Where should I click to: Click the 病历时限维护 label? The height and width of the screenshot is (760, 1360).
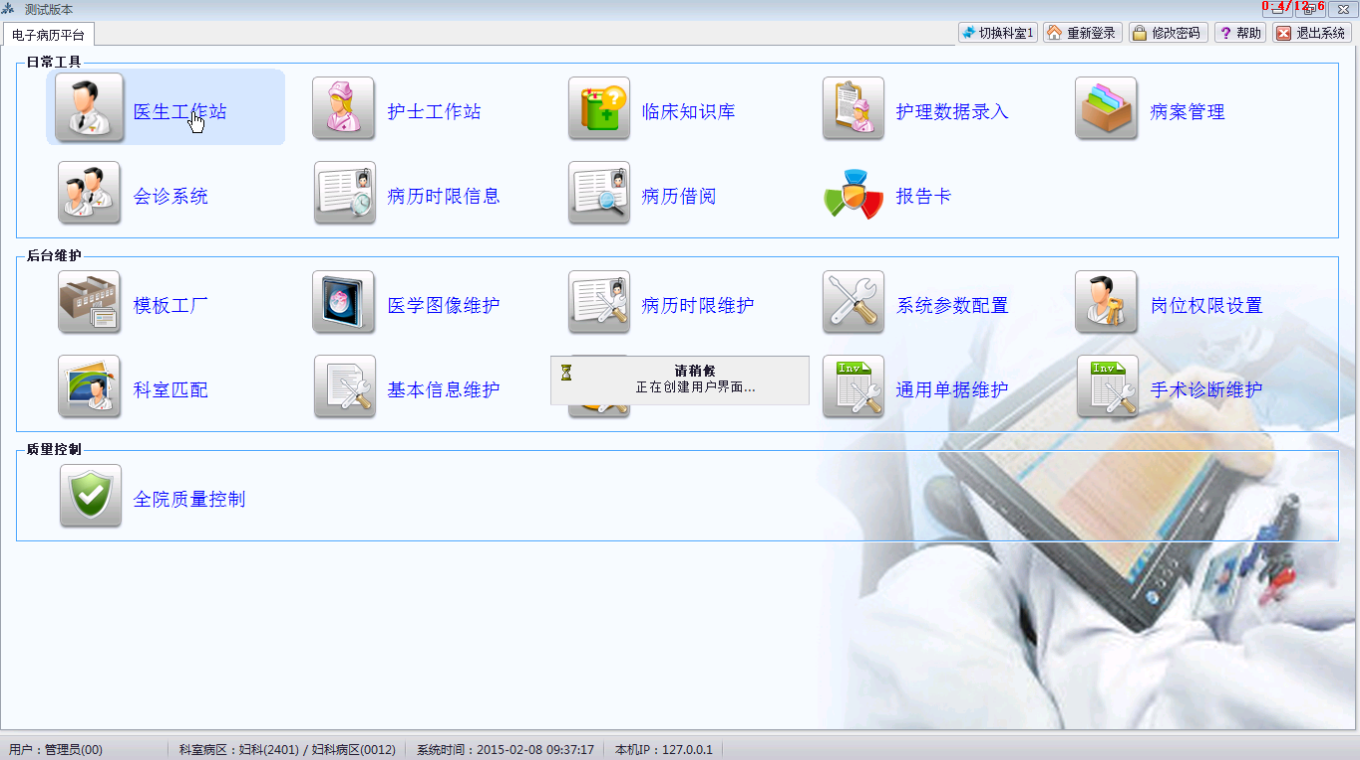tap(698, 306)
